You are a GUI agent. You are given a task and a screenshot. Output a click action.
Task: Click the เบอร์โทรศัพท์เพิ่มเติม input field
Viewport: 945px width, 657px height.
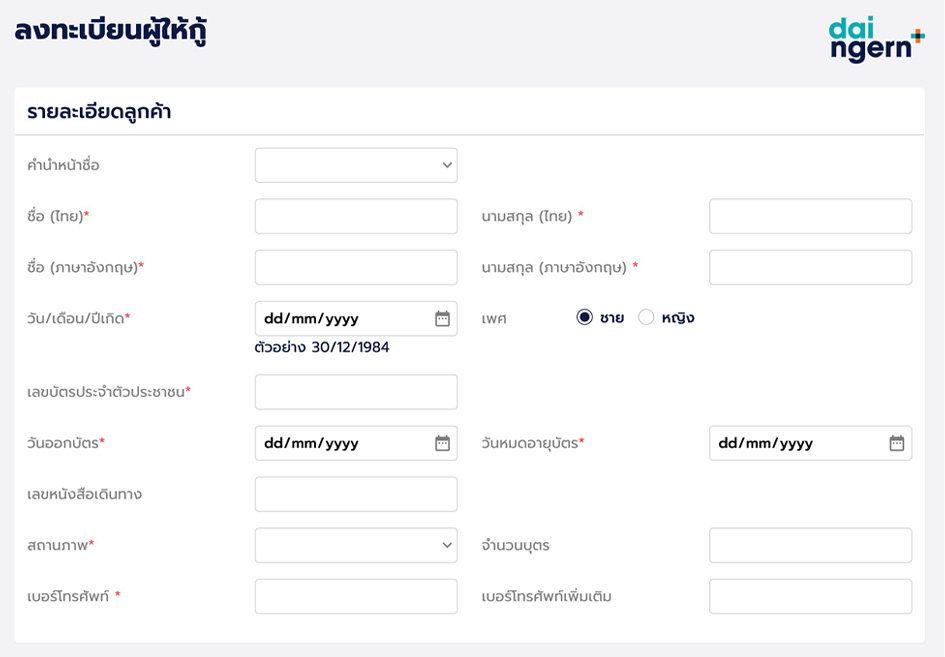(810, 596)
